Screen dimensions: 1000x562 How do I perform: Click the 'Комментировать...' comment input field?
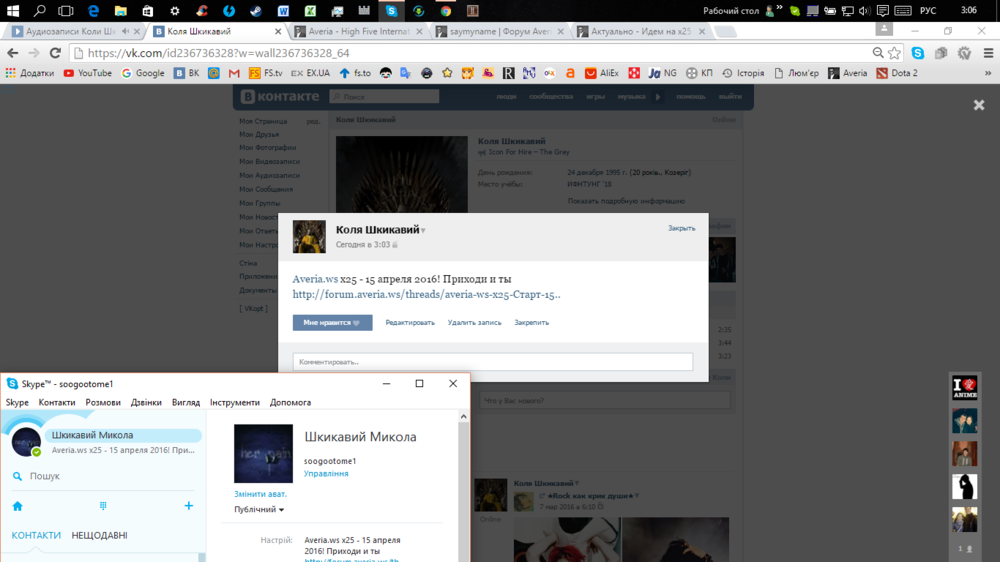(492, 362)
